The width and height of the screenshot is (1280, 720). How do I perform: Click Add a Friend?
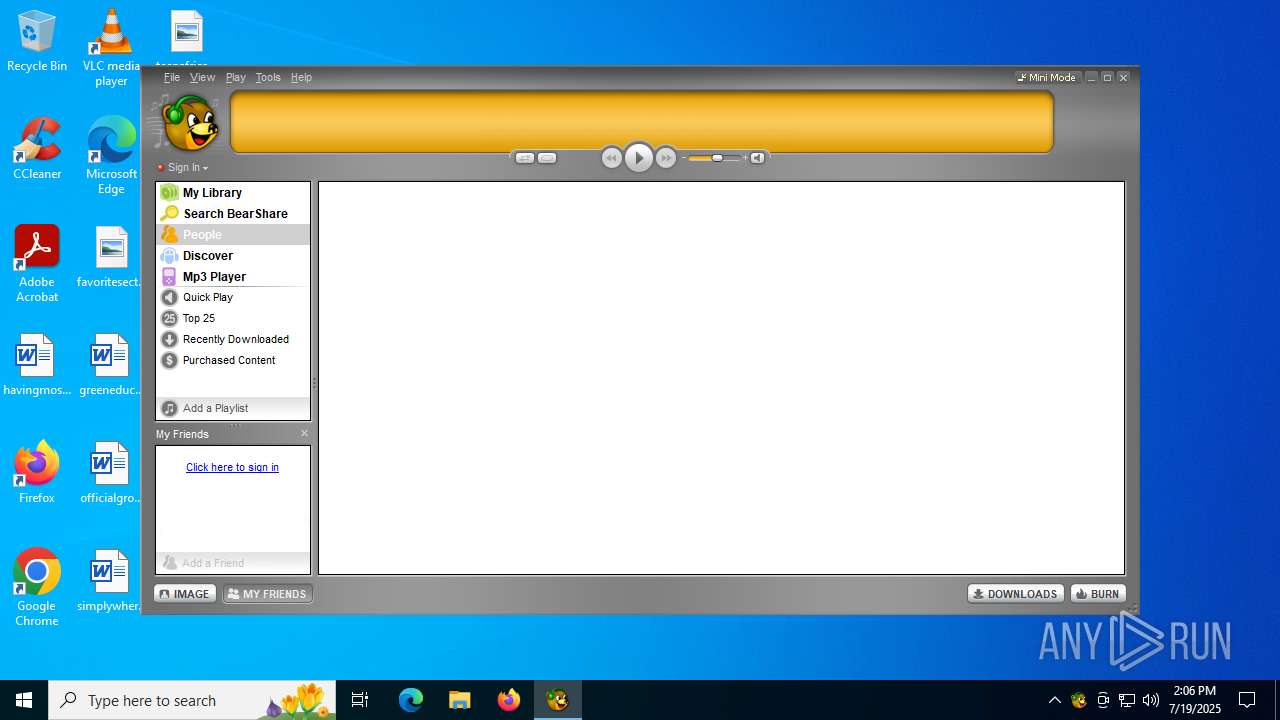coord(232,562)
